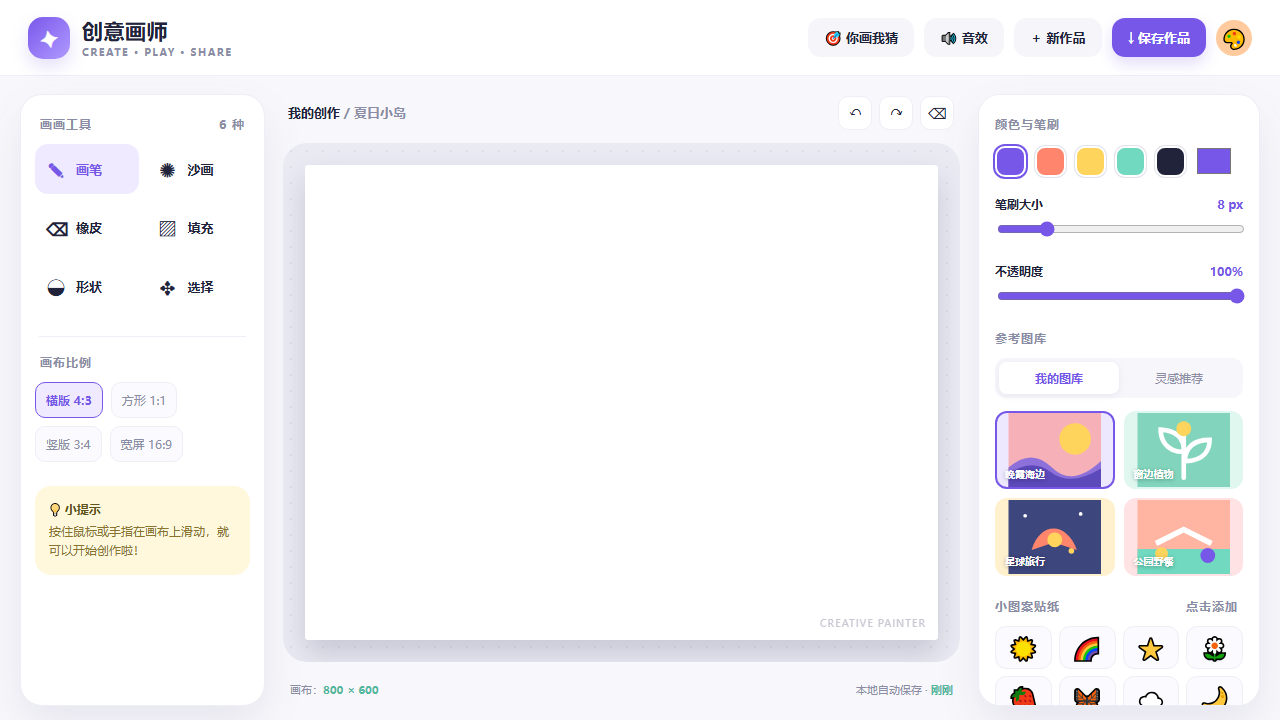The height and width of the screenshot is (720, 1280).
Task: Click the sparkle app logo
Action: (49, 38)
